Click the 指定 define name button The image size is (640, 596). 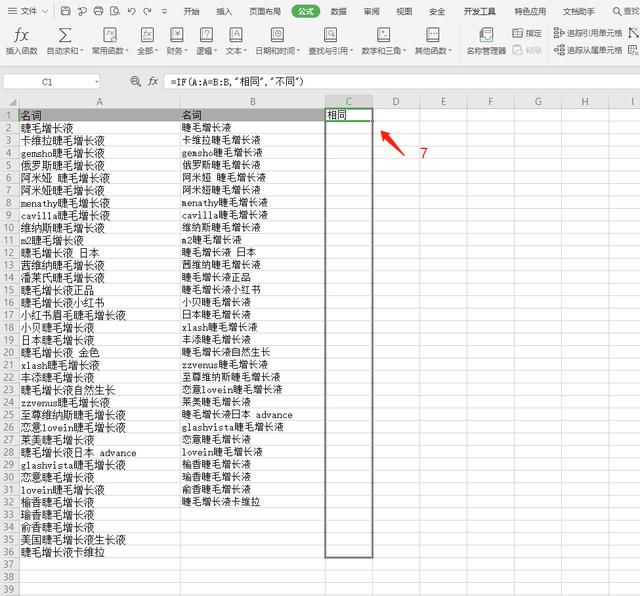[527, 33]
